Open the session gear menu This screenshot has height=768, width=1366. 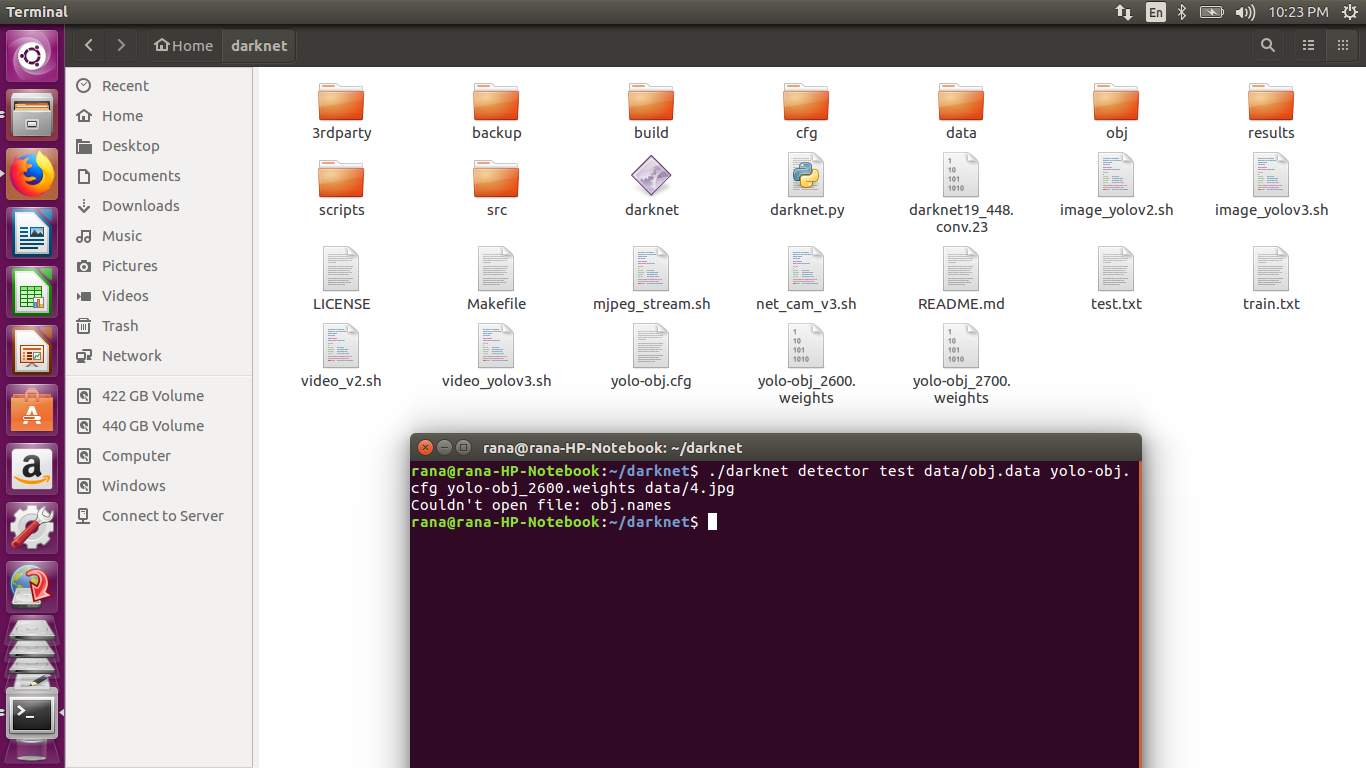(1352, 12)
